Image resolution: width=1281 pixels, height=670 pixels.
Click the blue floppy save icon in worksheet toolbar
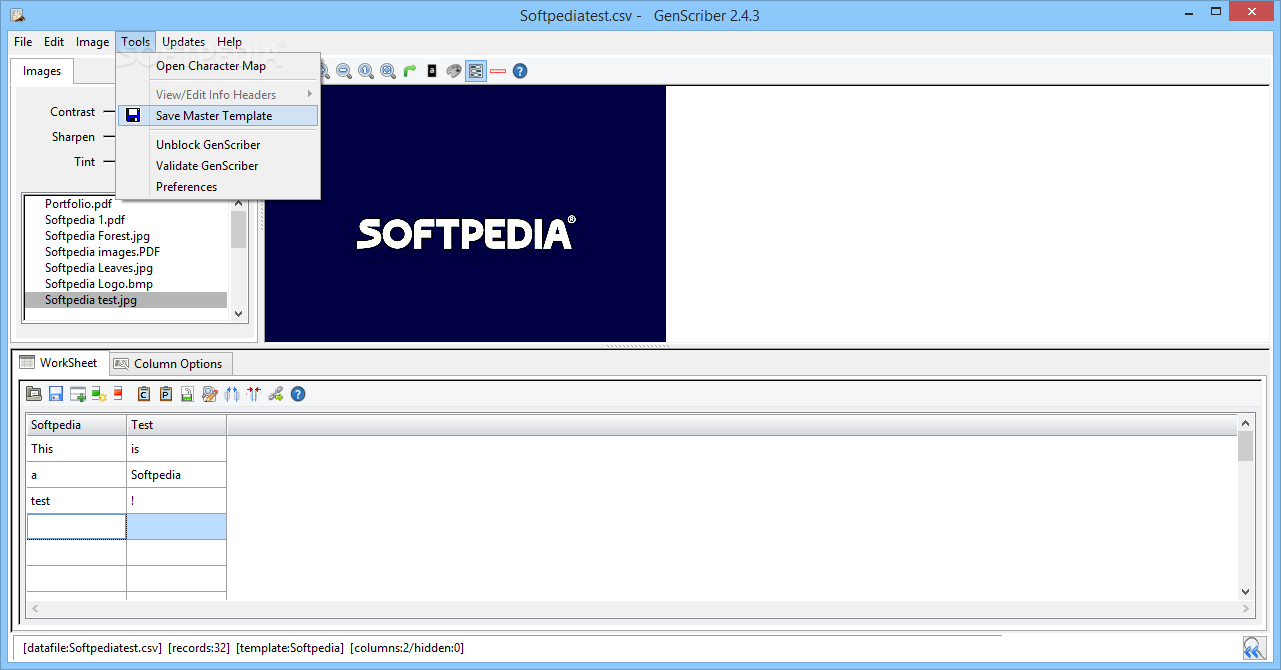56,394
